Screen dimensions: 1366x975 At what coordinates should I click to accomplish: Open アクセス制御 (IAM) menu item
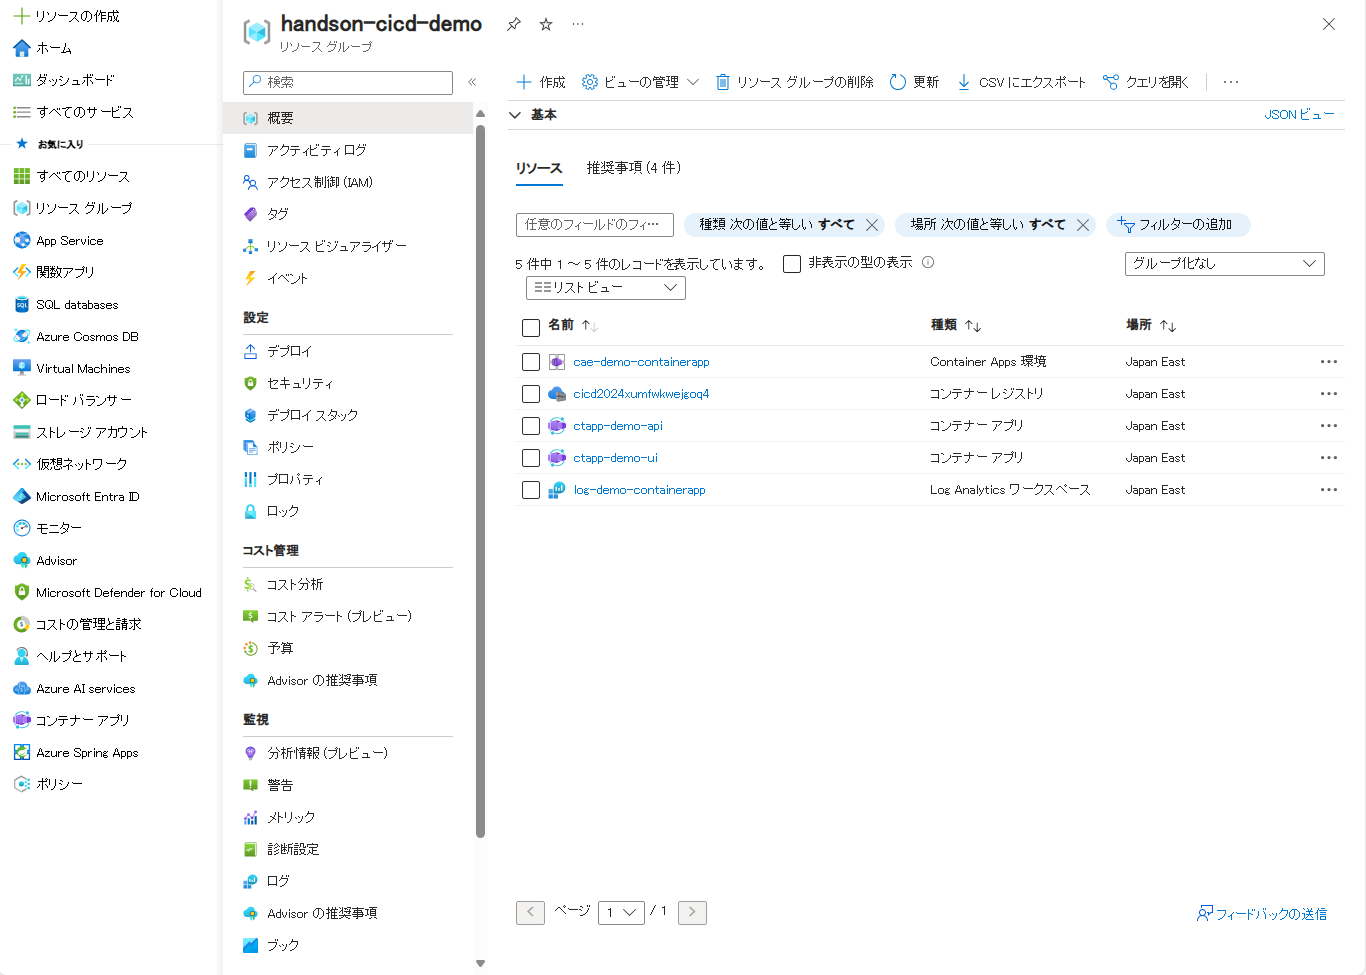[319, 182]
